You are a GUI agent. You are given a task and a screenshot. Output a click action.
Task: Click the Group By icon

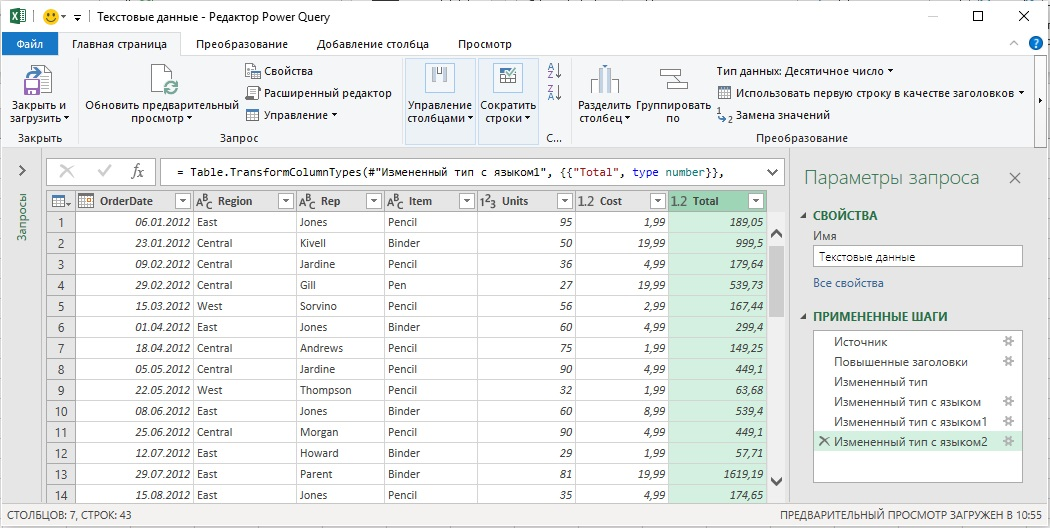(x=673, y=80)
